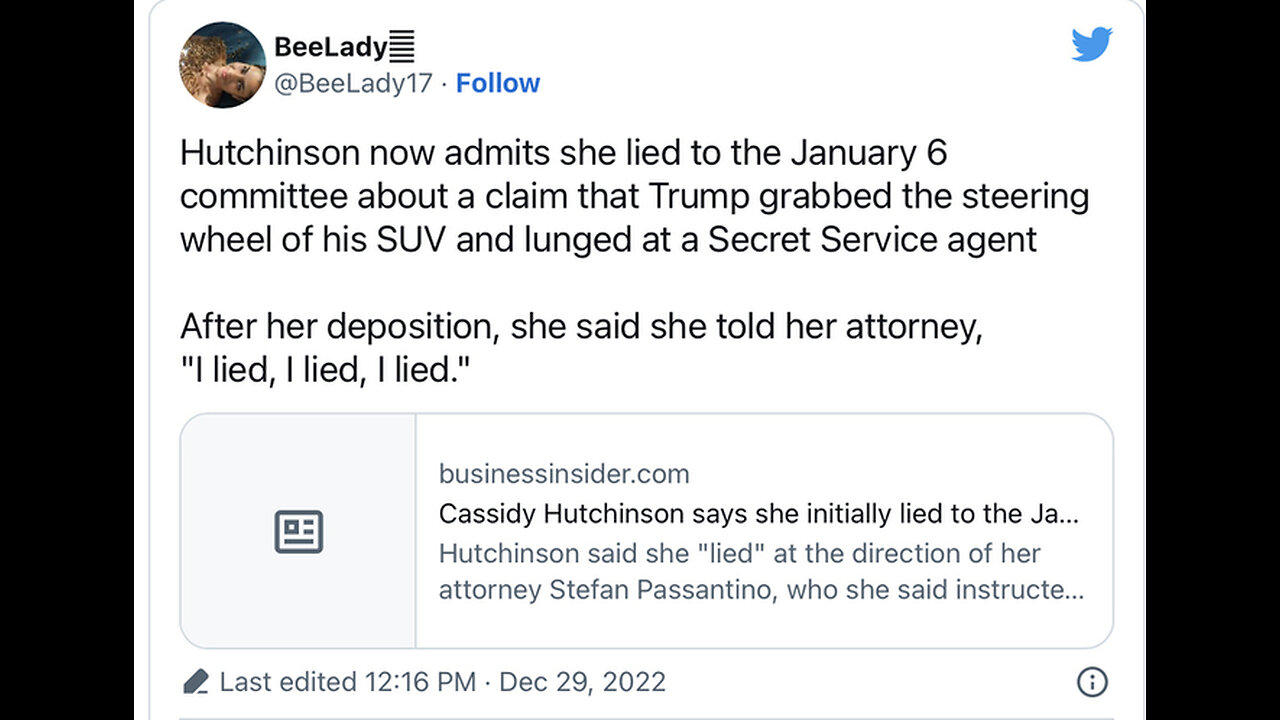1280x720 pixels.
Task: Click the Twitter bird logo
Action: (x=1091, y=43)
